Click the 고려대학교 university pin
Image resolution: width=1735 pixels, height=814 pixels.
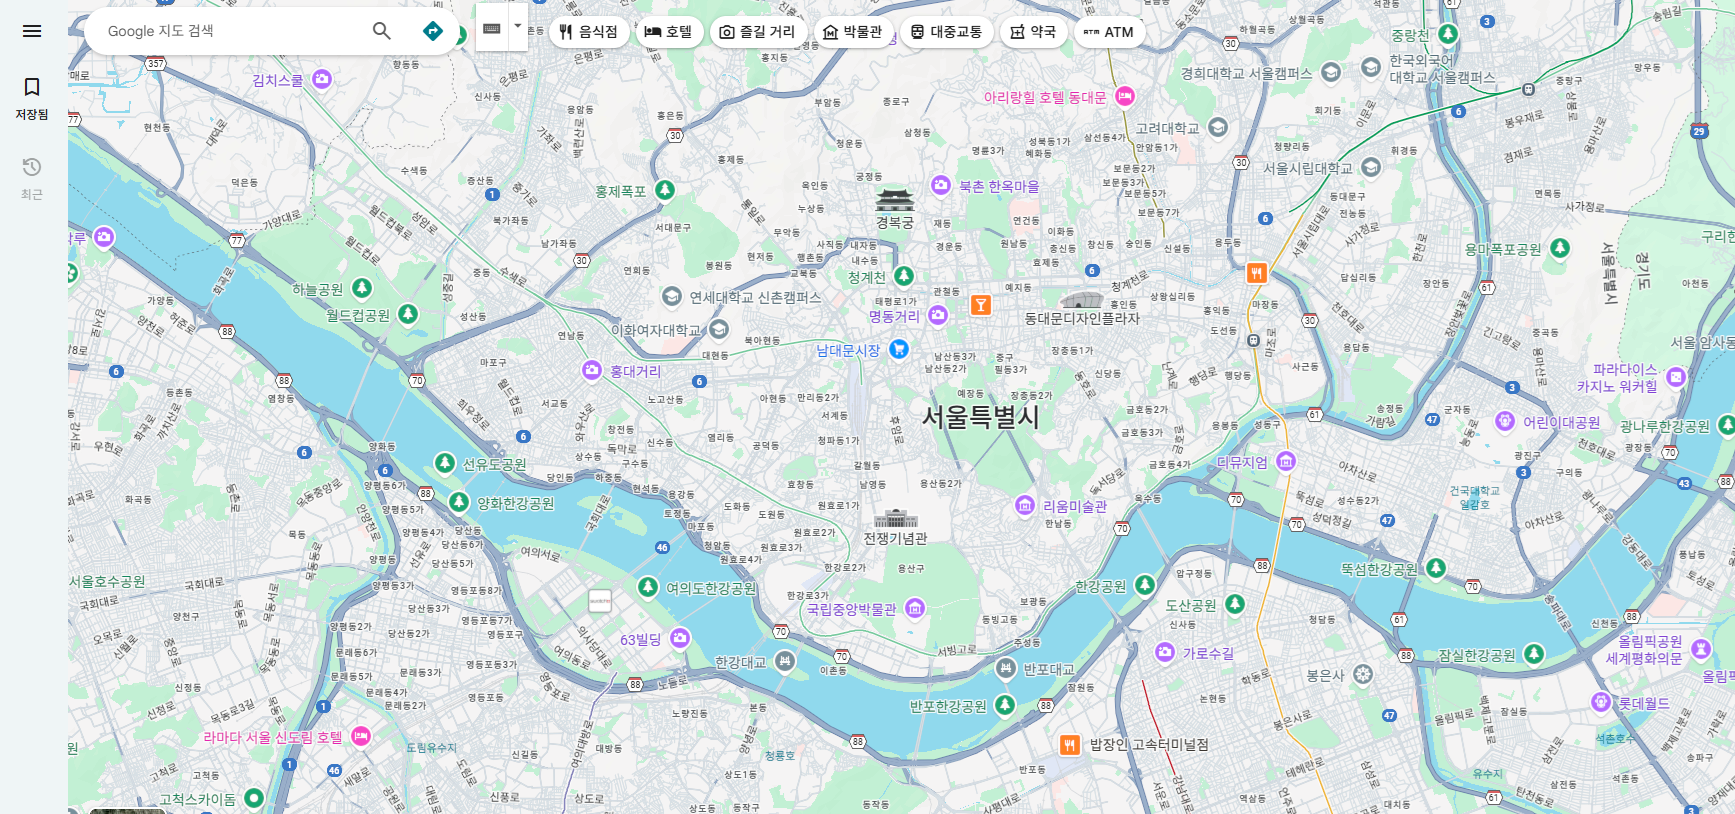(x=1218, y=127)
